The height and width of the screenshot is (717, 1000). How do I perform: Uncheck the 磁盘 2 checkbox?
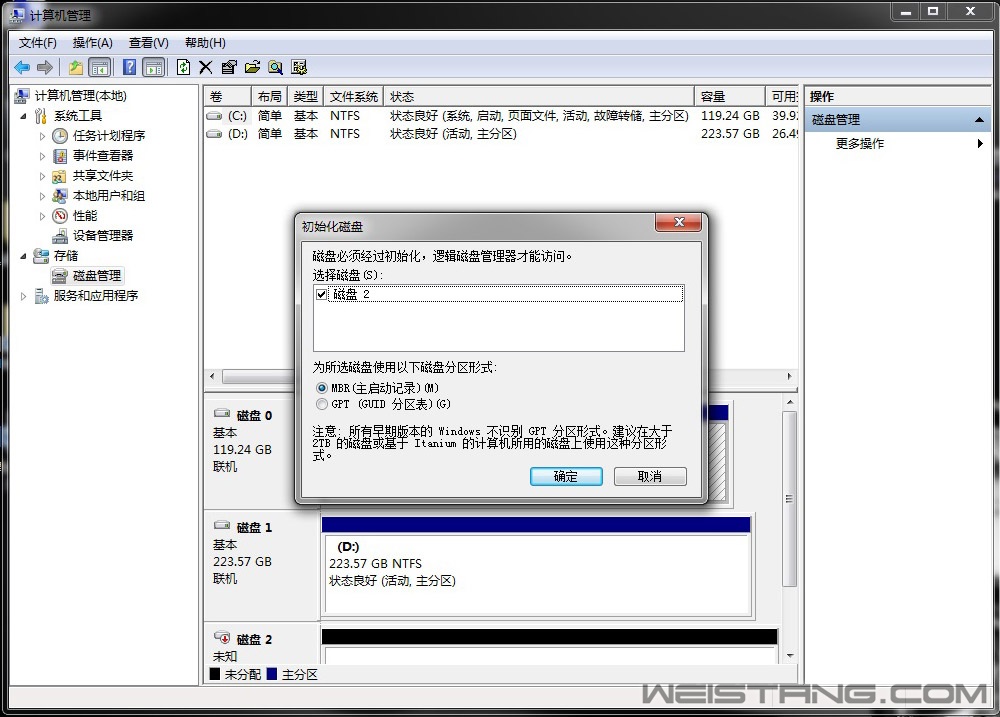[x=321, y=294]
